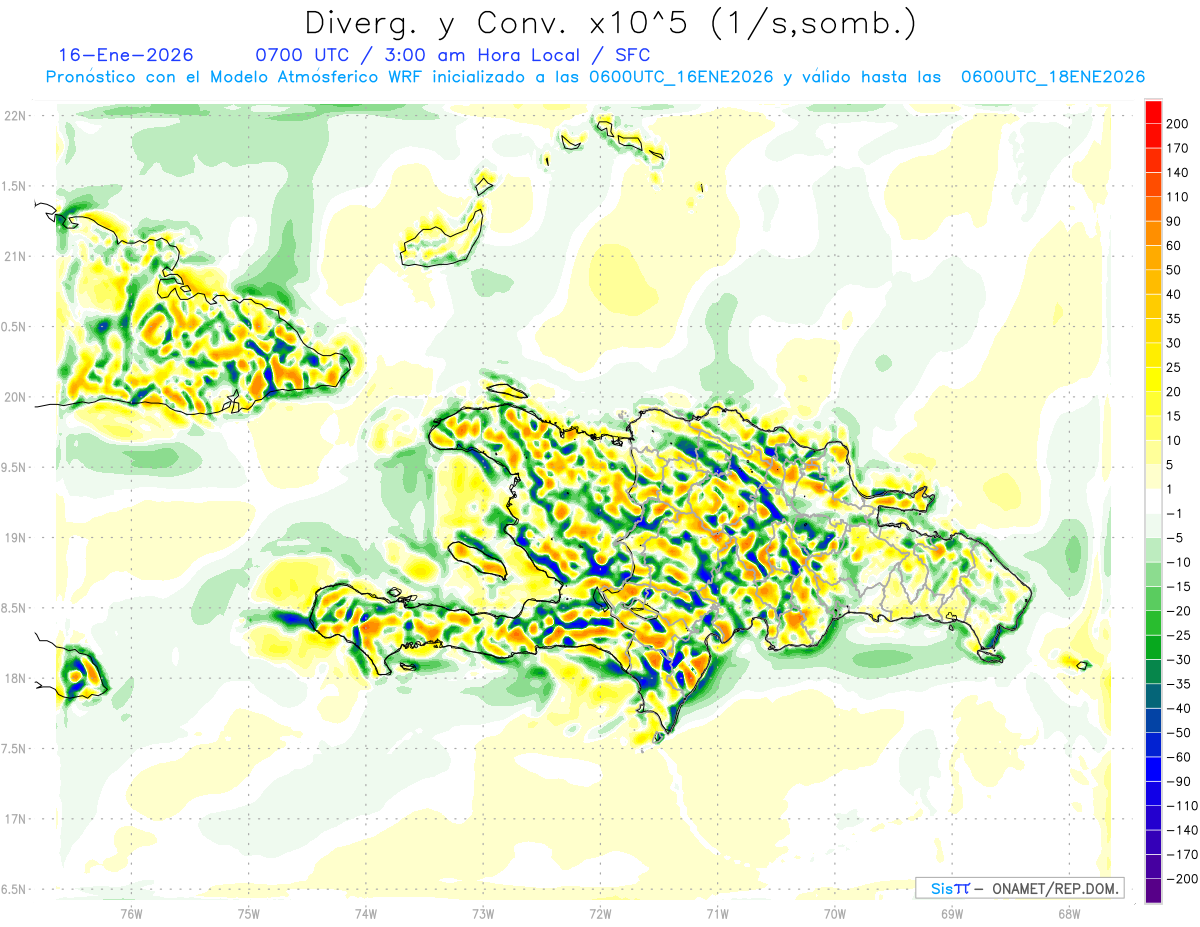Click the red top swatch of colorbar

(x=1153, y=111)
